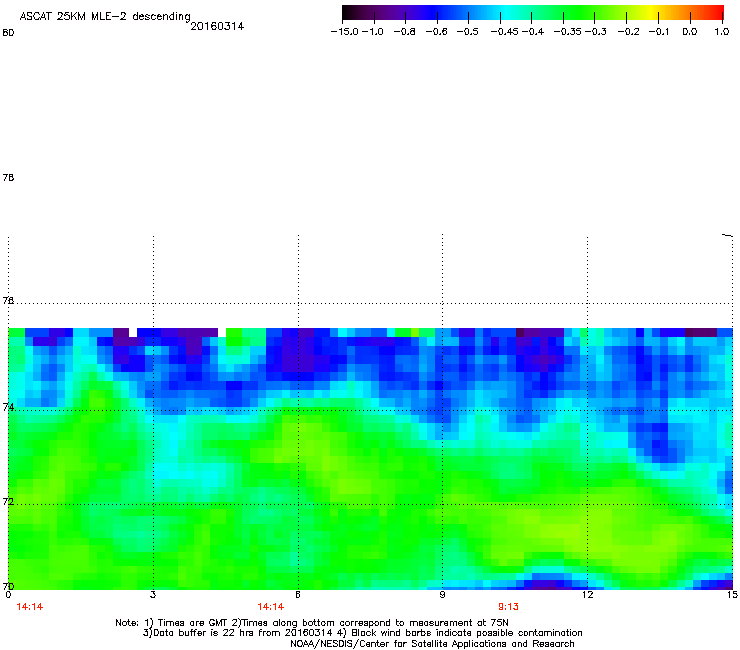Select the 72 latitude axis label

coord(8,501)
